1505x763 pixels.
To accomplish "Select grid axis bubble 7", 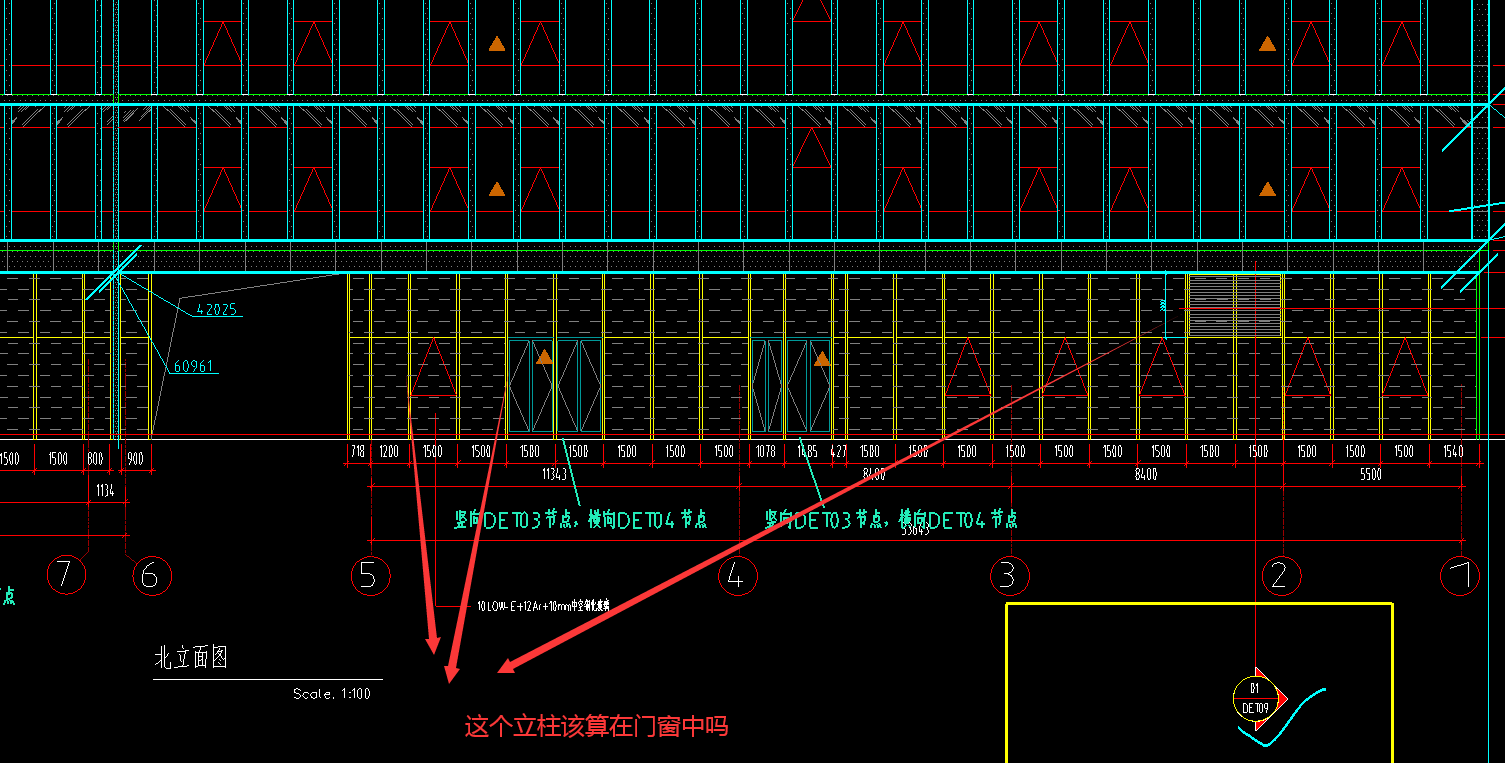I will [66, 575].
